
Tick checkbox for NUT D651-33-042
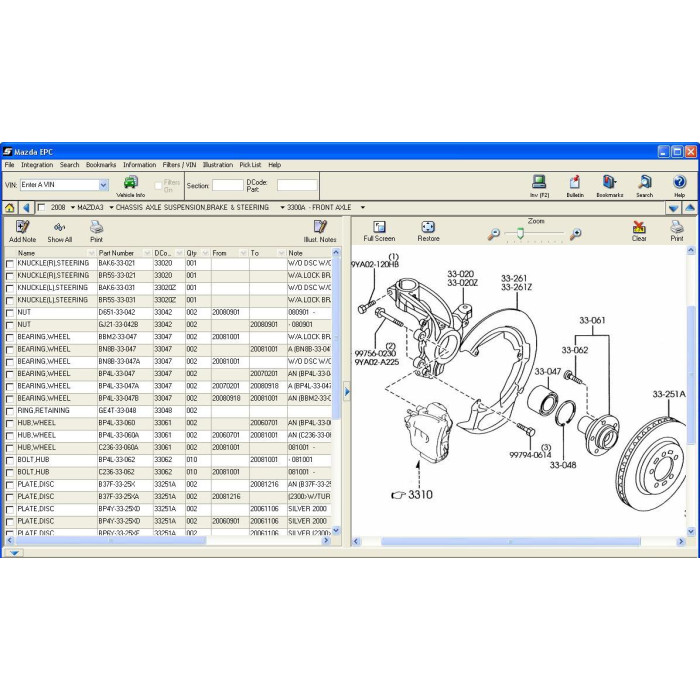(x=10, y=313)
